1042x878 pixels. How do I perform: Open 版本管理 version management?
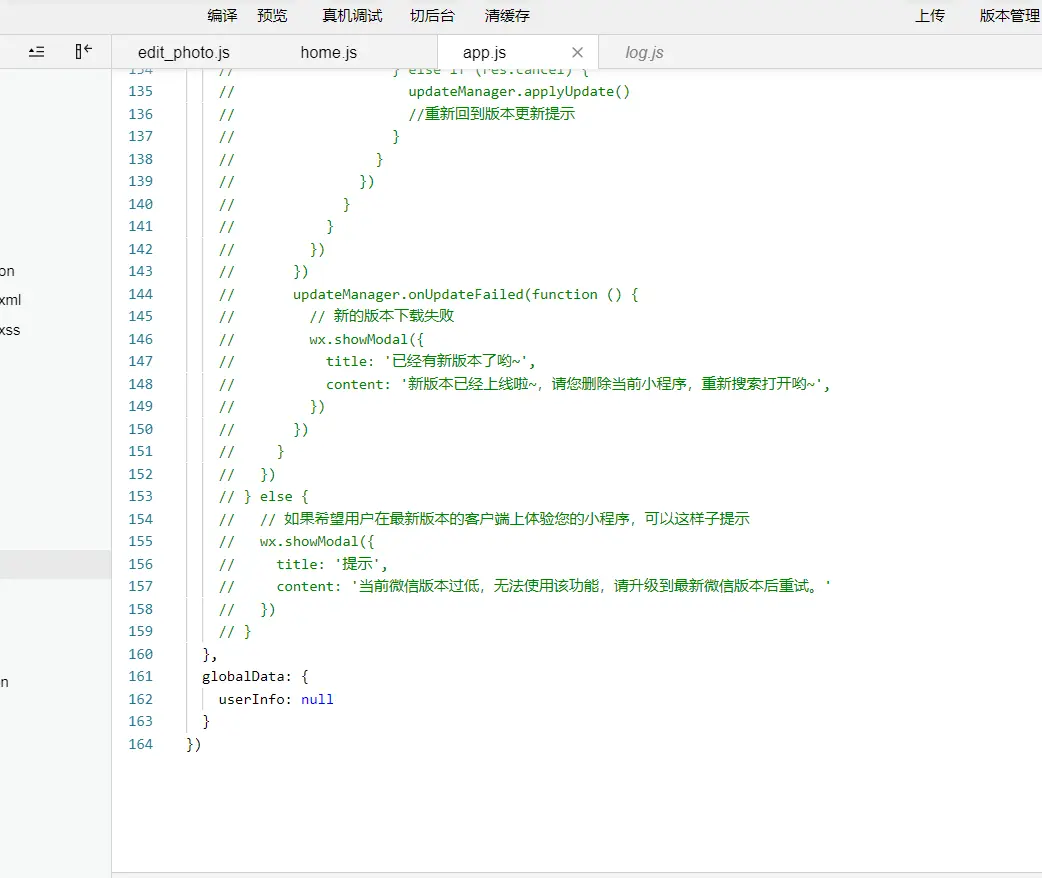coord(1010,15)
